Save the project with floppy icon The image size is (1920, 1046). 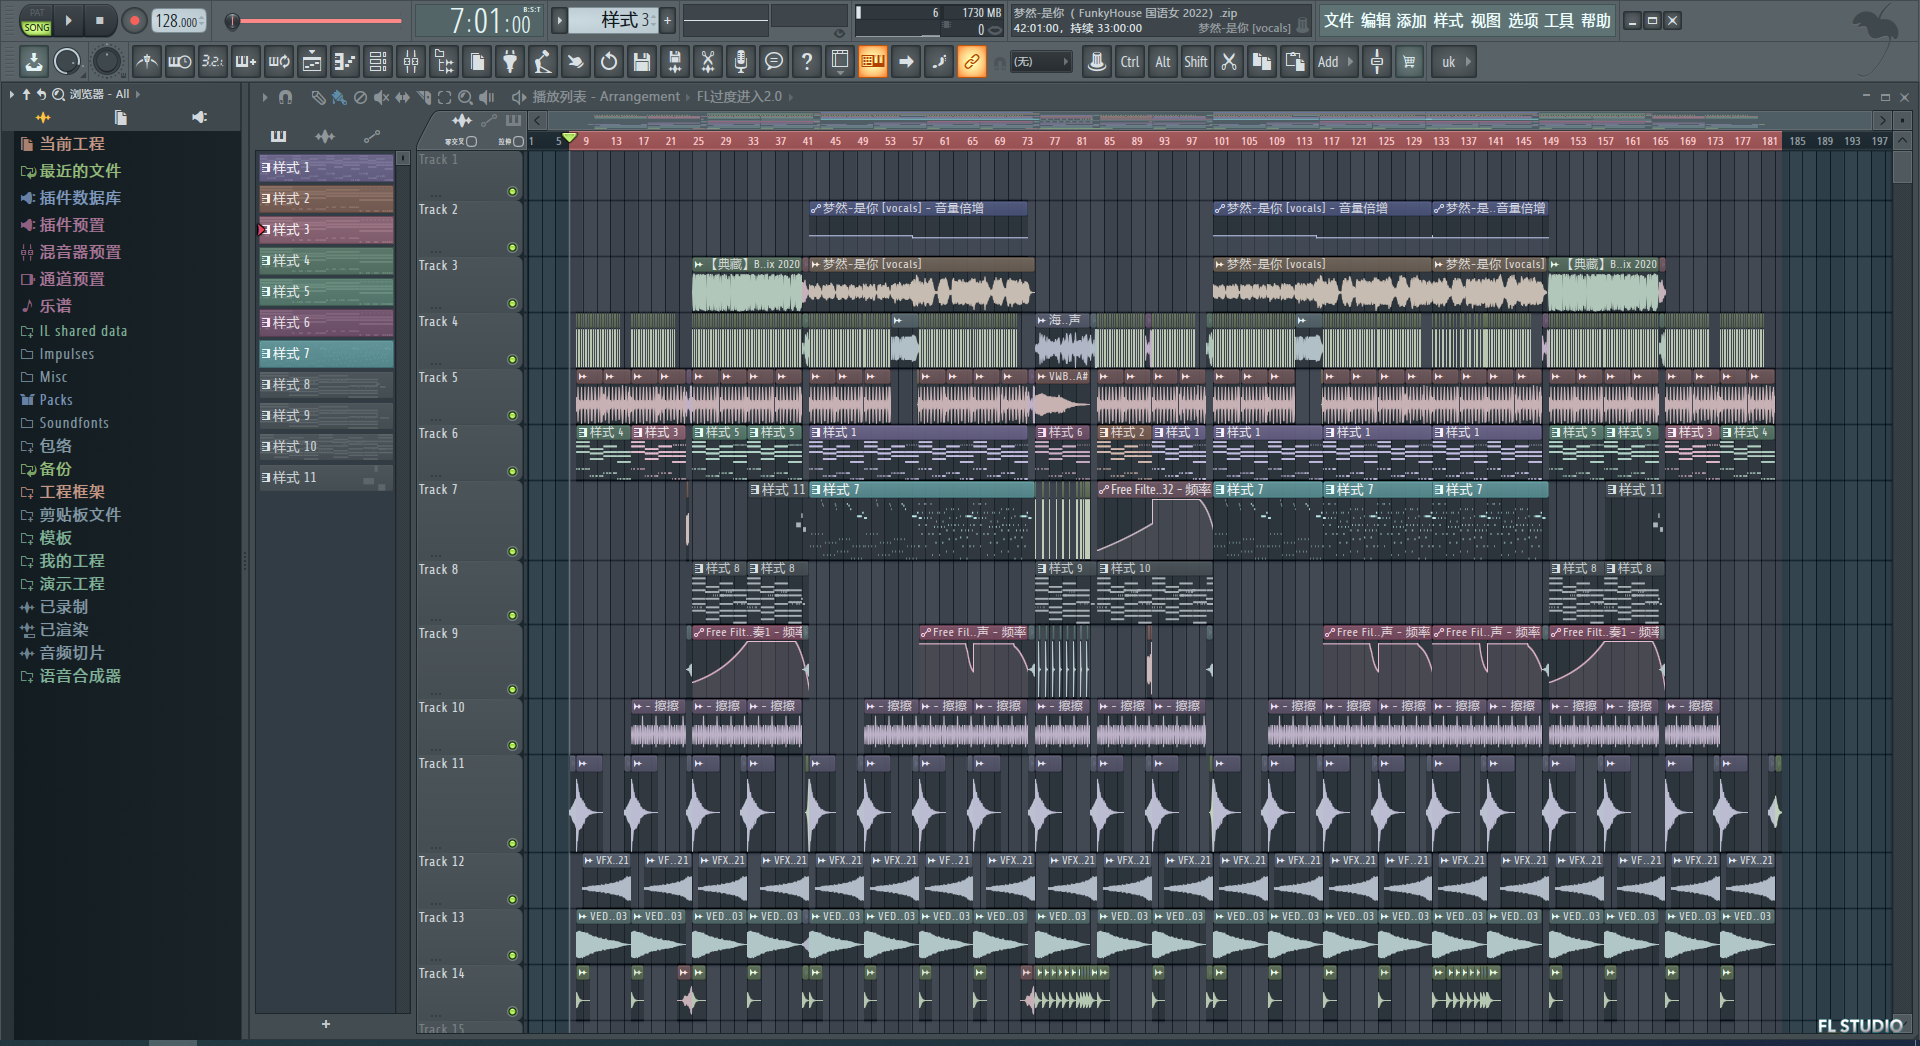coord(642,62)
